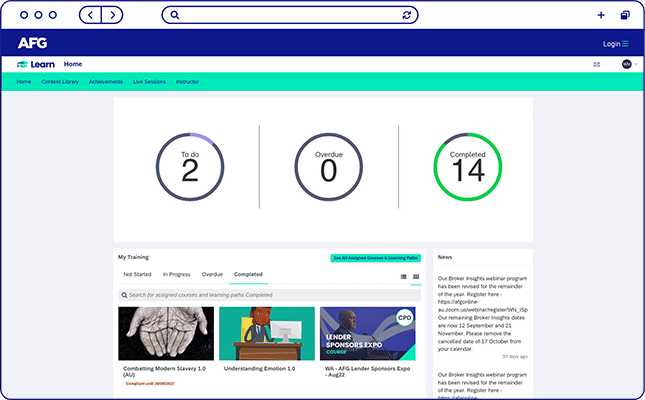Click the assigned courses search field

click(269, 295)
